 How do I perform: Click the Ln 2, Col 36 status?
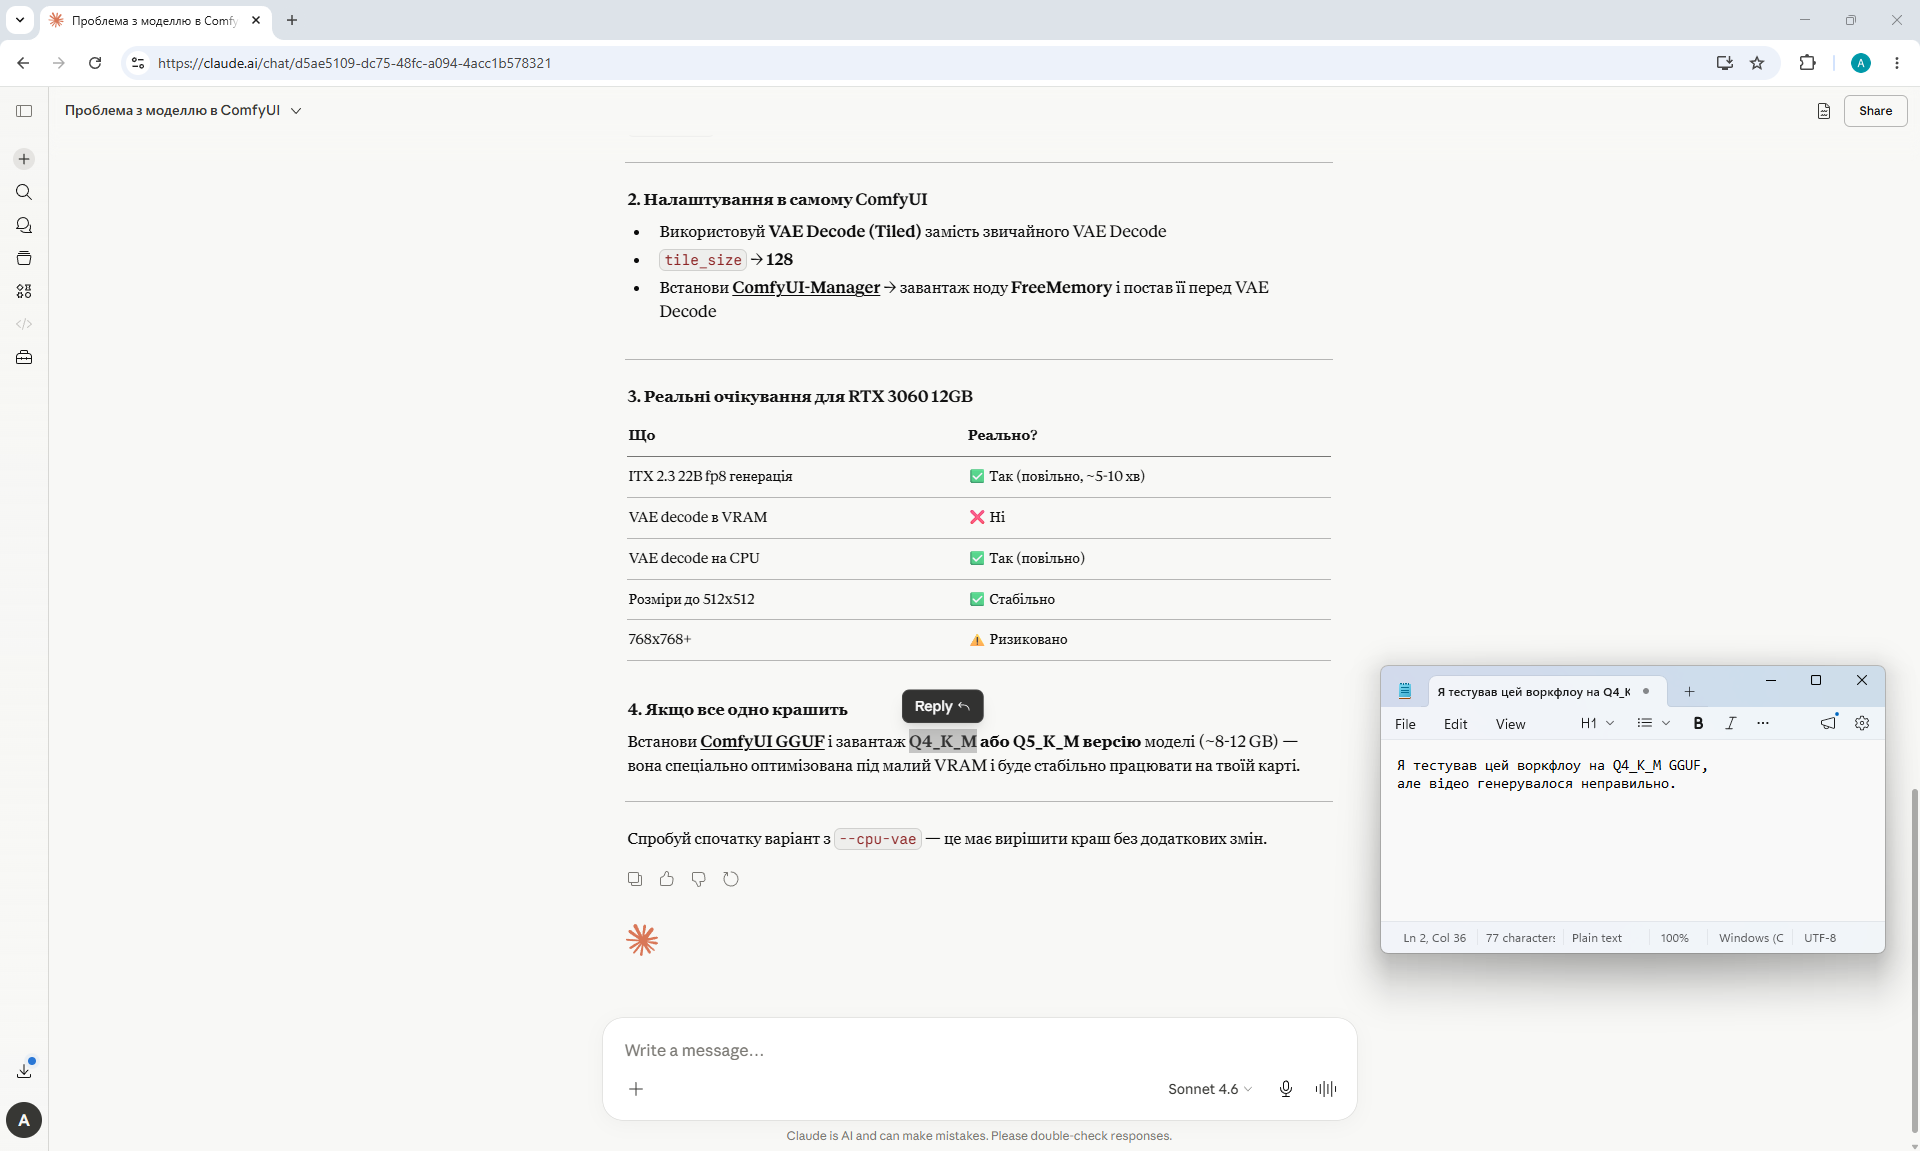tap(1434, 938)
